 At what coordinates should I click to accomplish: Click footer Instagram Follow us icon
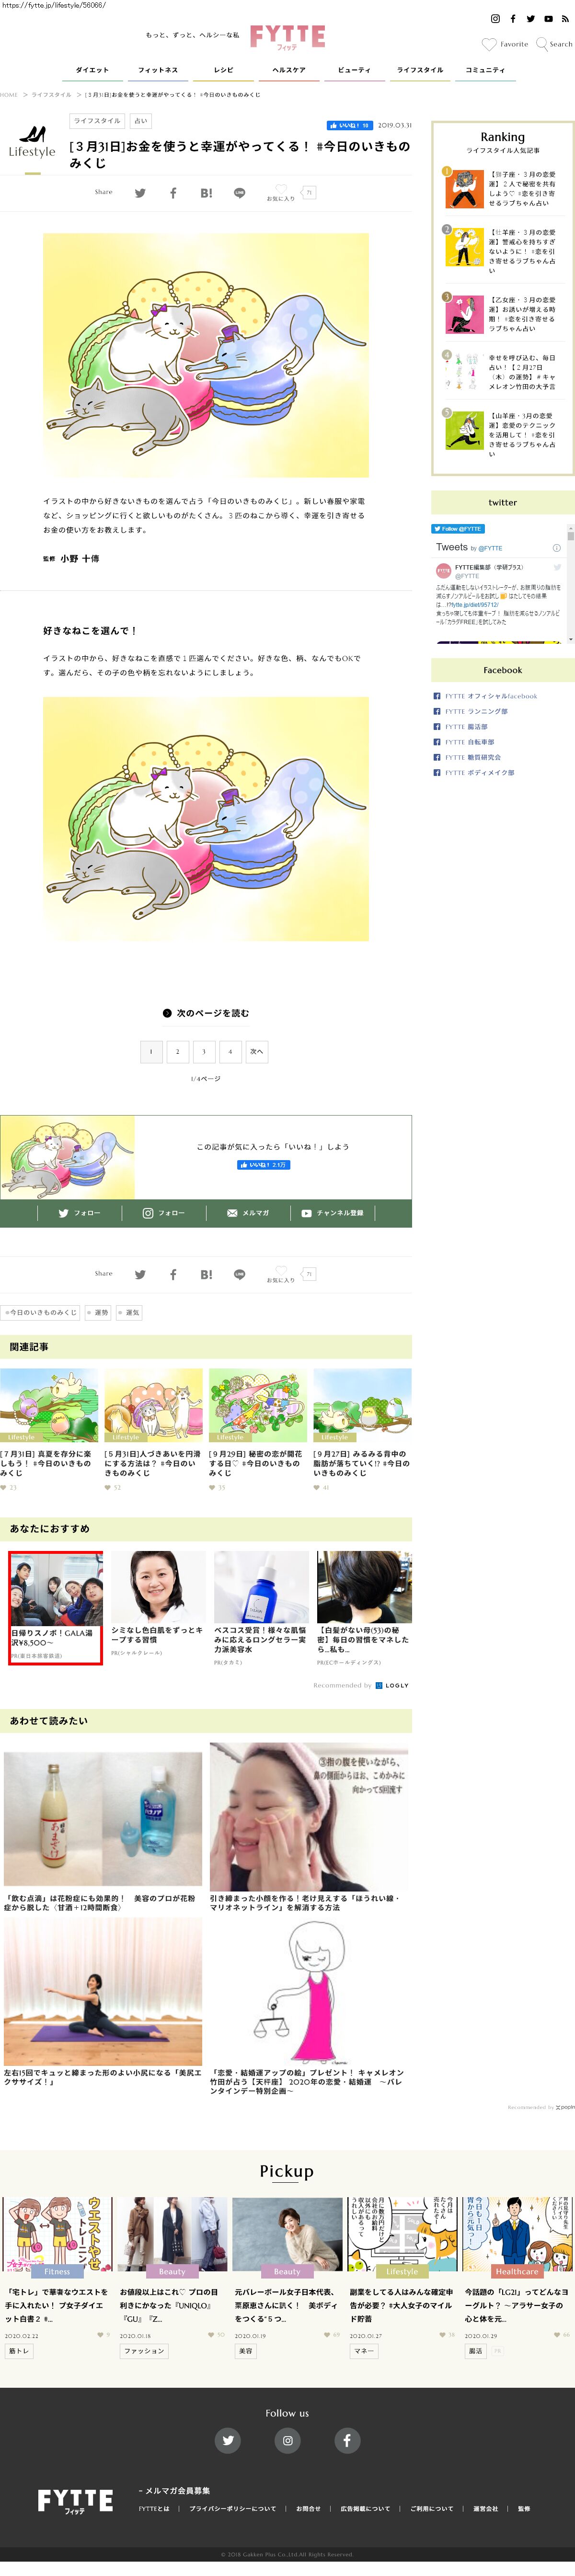point(287,2440)
